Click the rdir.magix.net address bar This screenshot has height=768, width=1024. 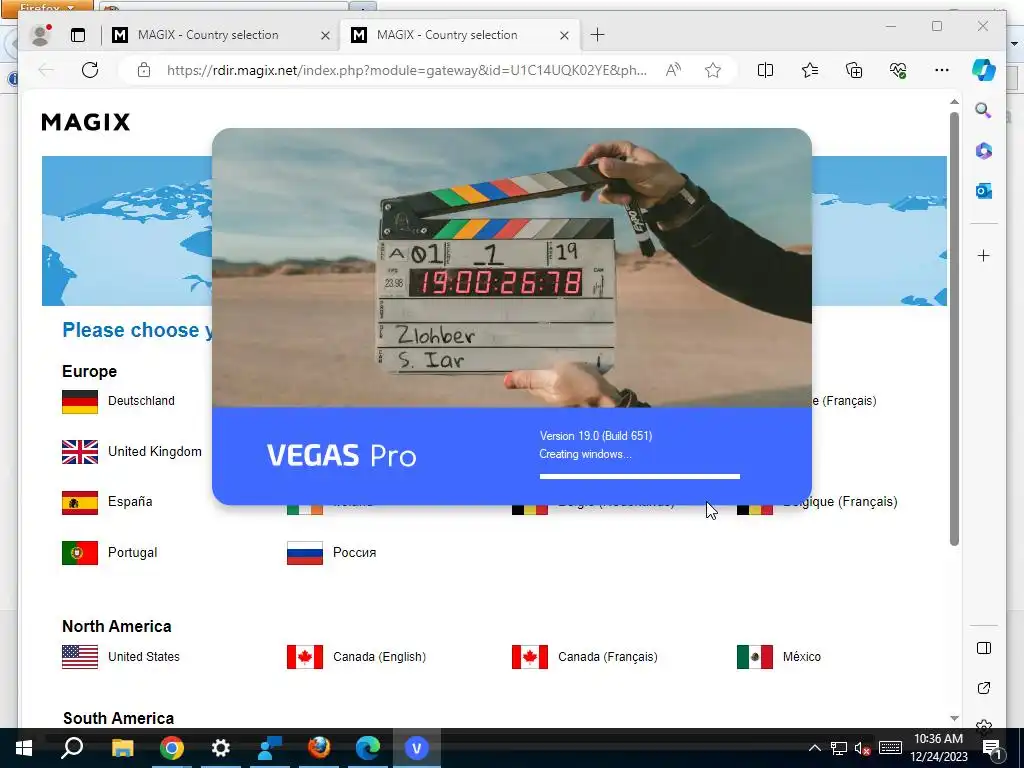(407, 70)
